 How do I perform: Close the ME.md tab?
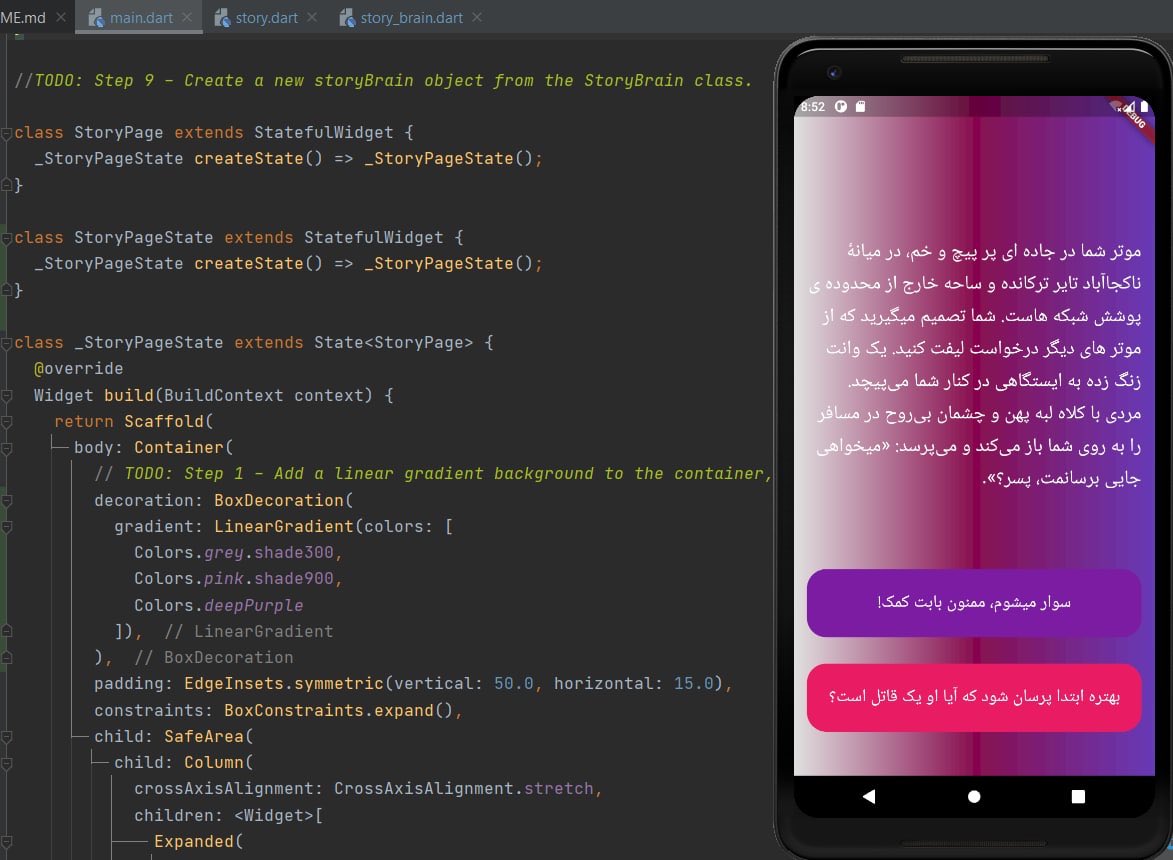click(61, 17)
